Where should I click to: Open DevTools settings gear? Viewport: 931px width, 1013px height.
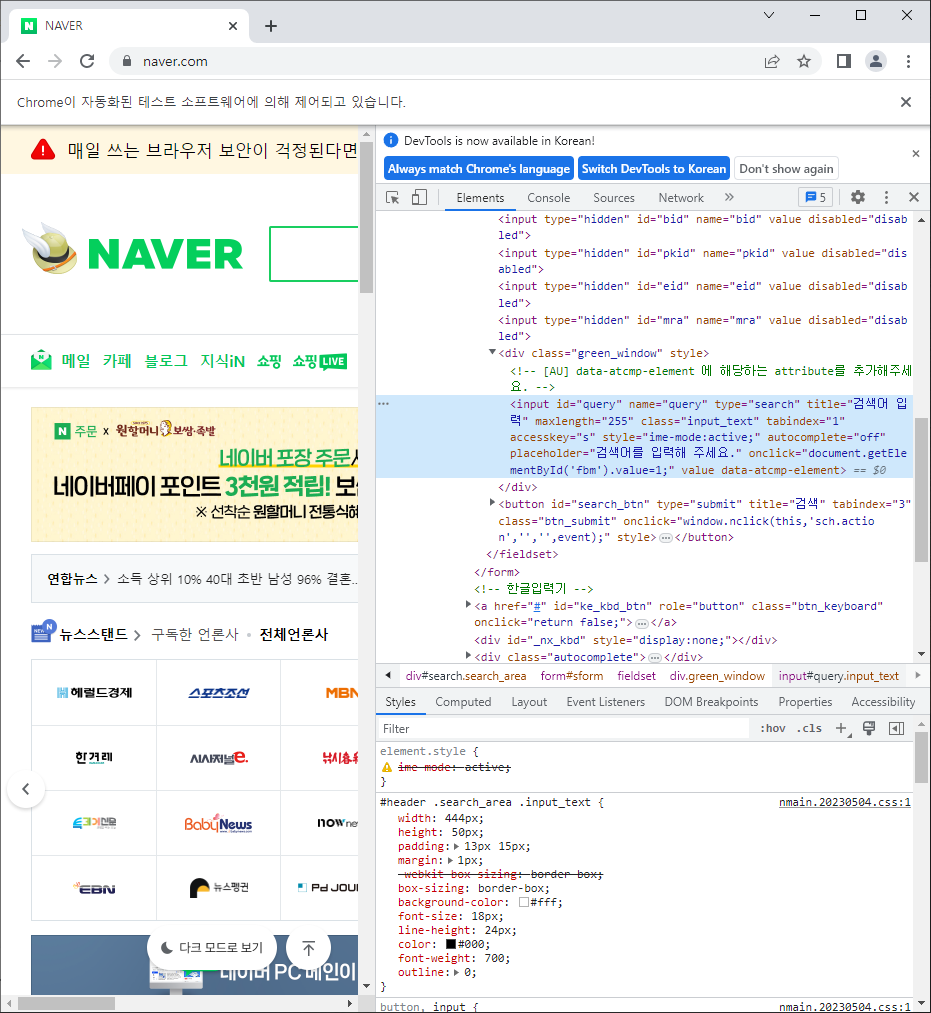click(857, 197)
